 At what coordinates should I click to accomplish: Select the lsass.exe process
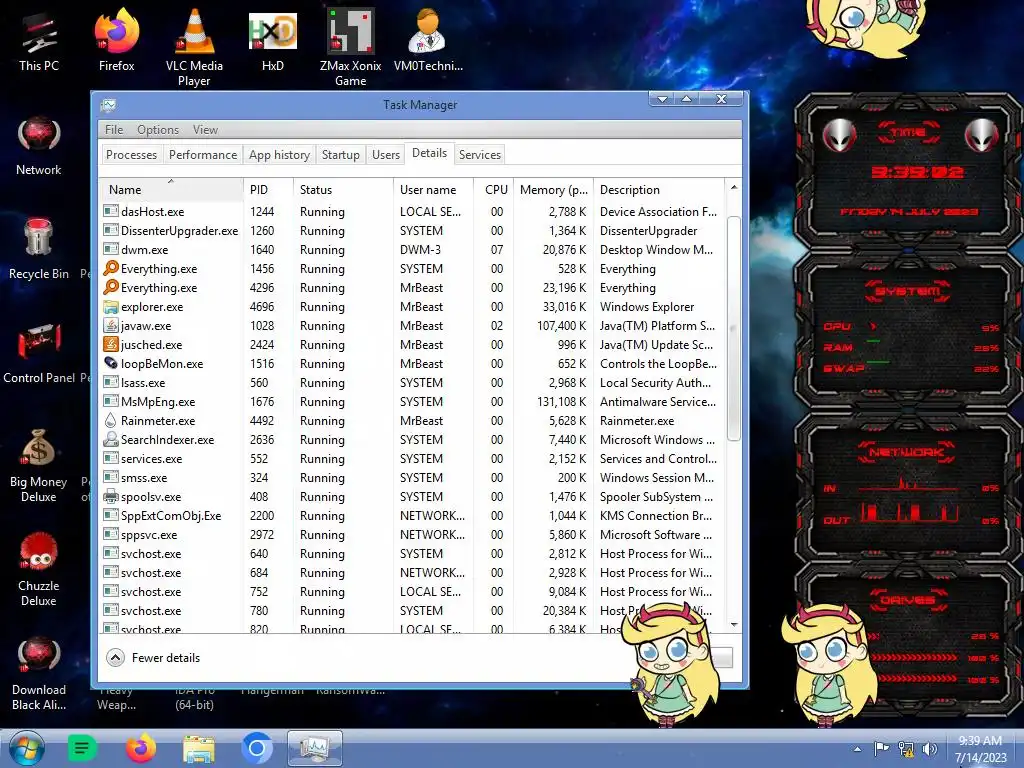(x=412, y=382)
